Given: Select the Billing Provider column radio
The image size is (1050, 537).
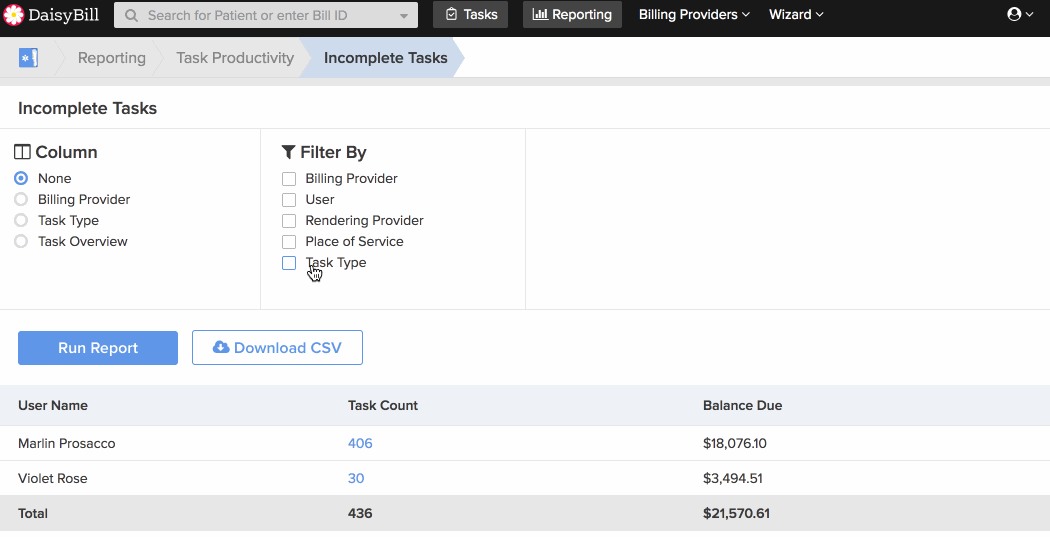Looking at the screenshot, I should (21, 199).
